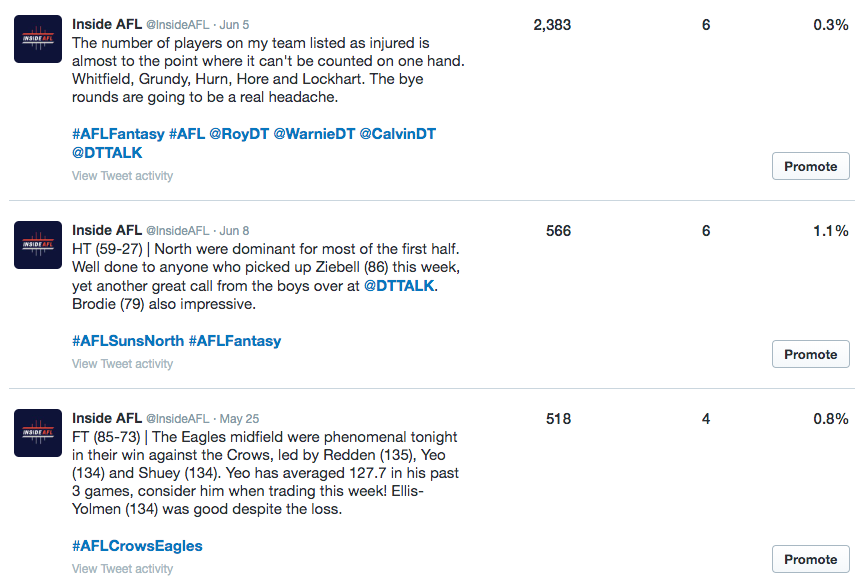Open the #AFLFantasy hashtag in Jun 5 tweet
Screen dimensions: 865x588
click(118, 134)
